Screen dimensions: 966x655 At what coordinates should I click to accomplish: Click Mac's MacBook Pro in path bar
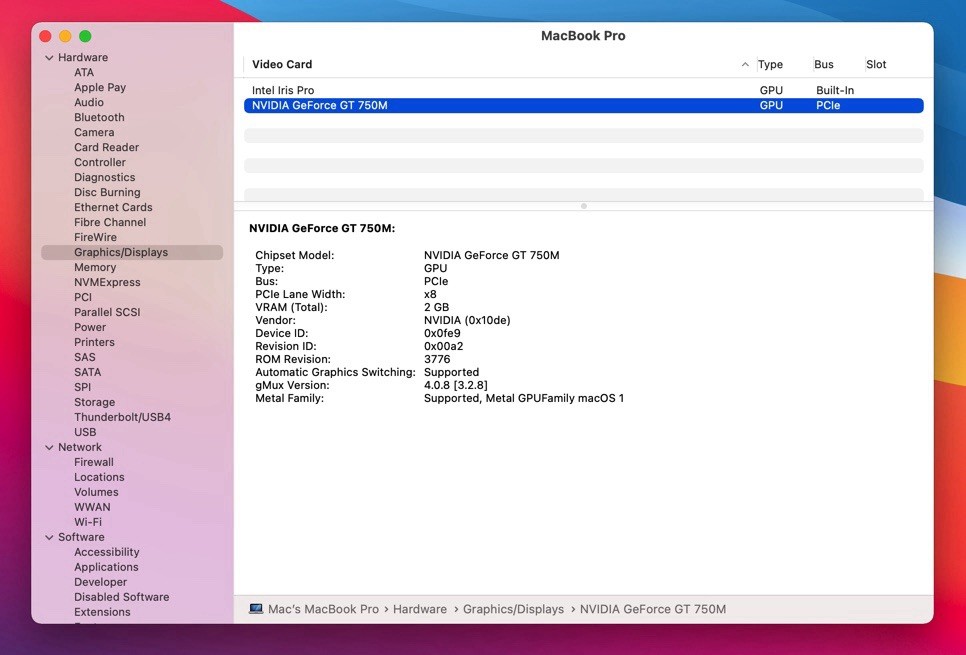pos(323,609)
